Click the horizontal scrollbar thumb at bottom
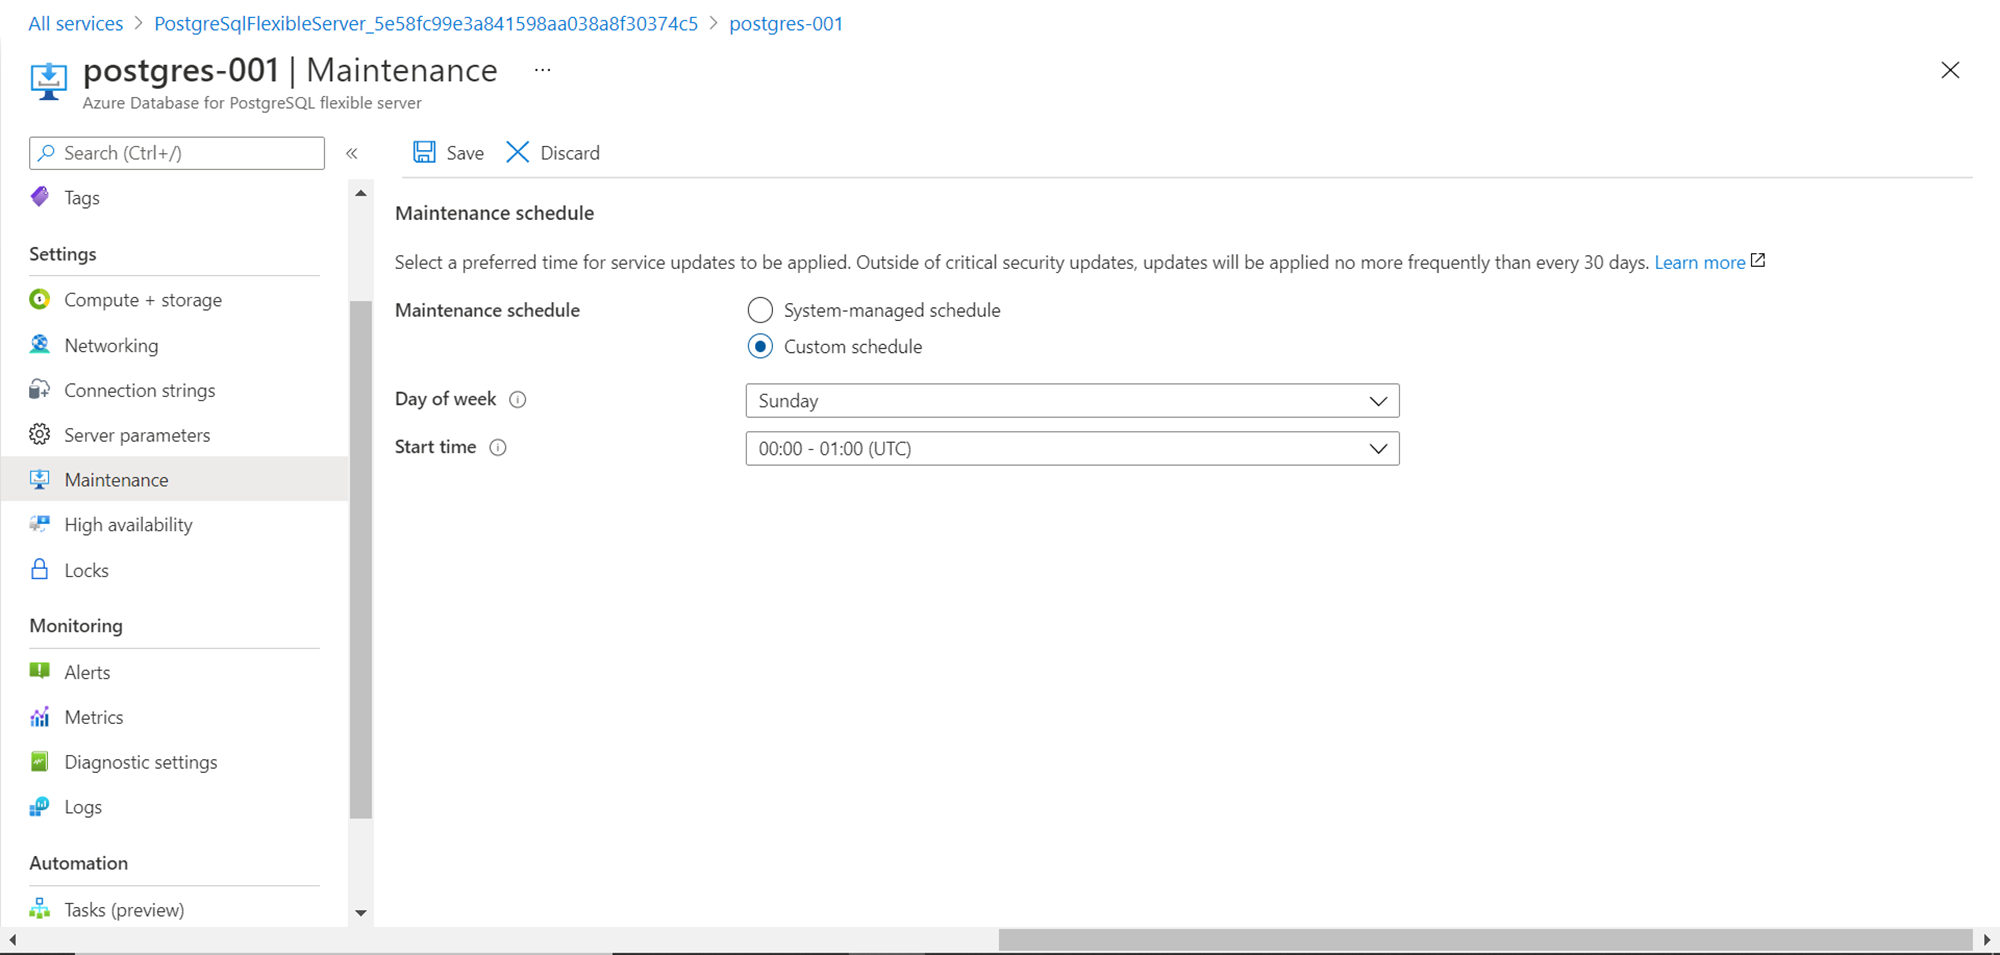The width and height of the screenshot is (2000, 955). point(1485,940)
